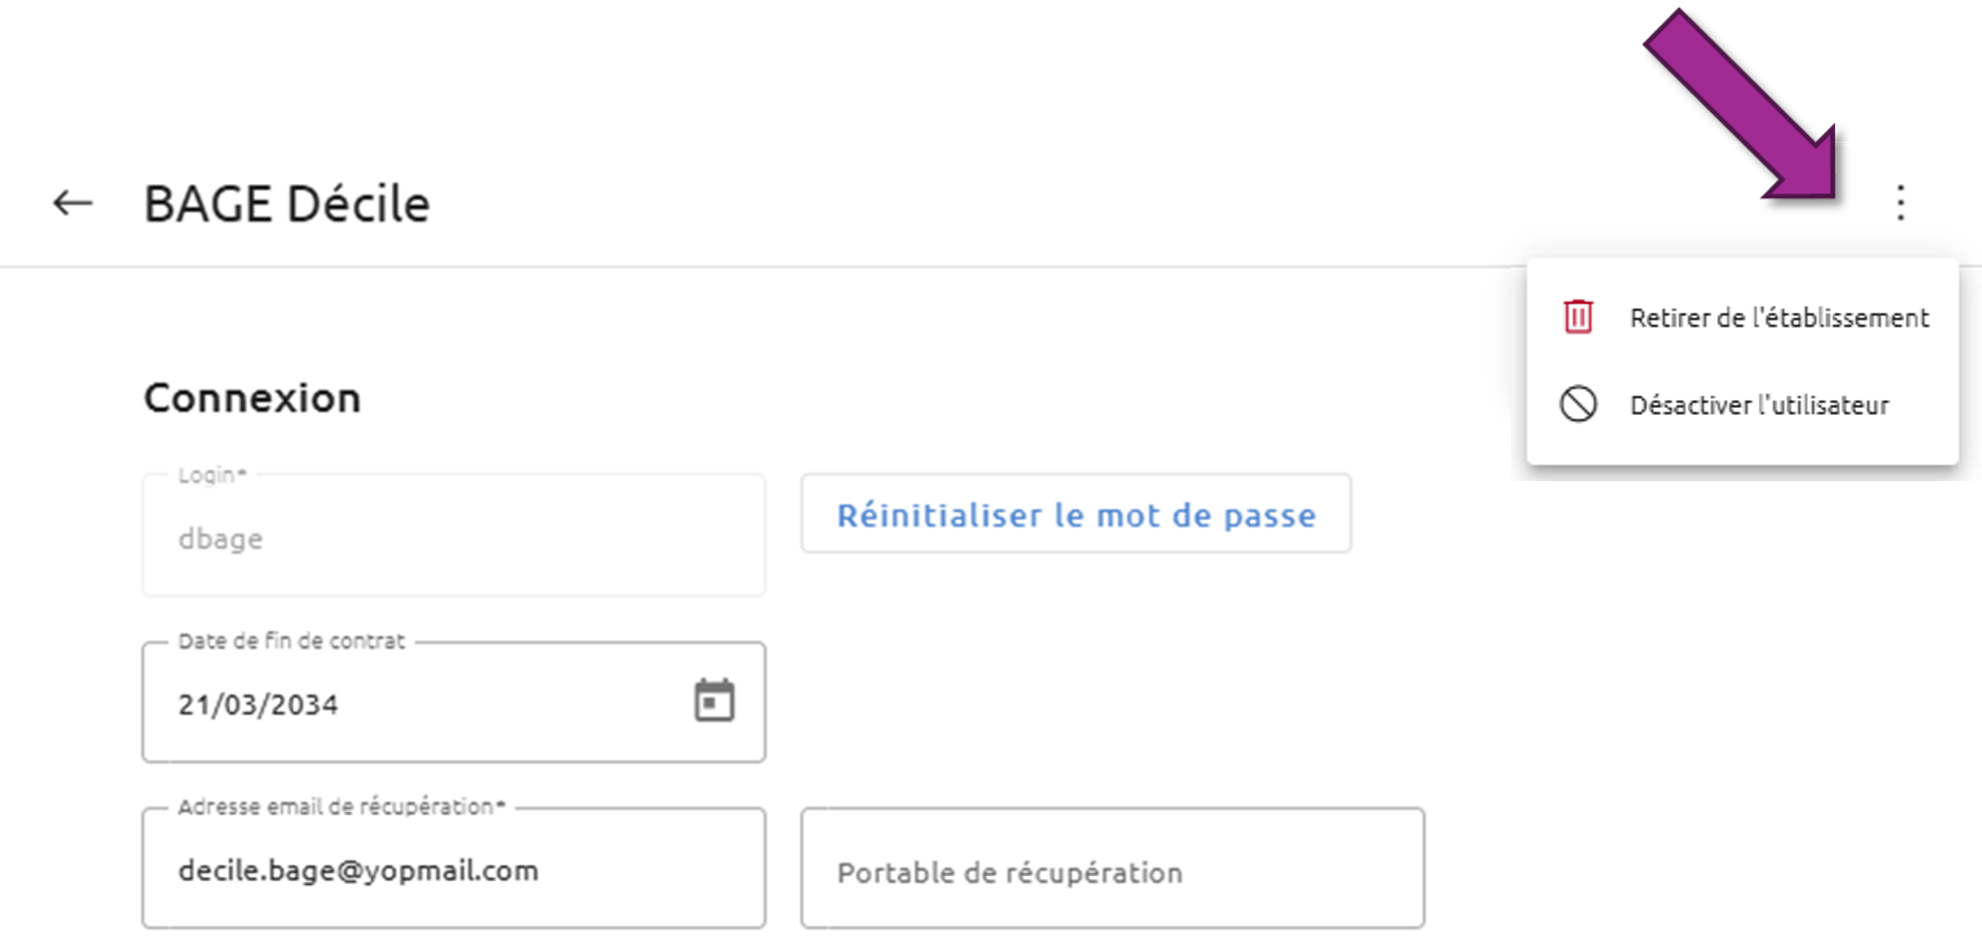The width and height of the screenshot is (1982, 951).
Task: Click the 'BAGE Décile' page title
Action: pyautogui.click(x=287, y=204)
